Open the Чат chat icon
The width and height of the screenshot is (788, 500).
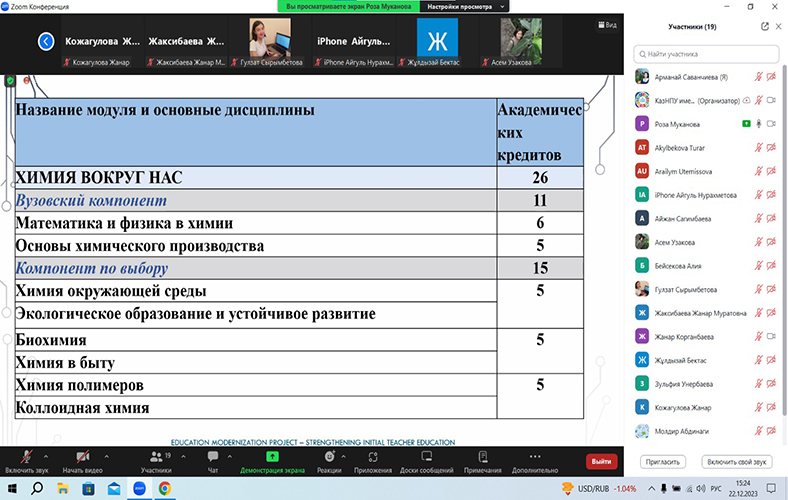coord(212,455)
